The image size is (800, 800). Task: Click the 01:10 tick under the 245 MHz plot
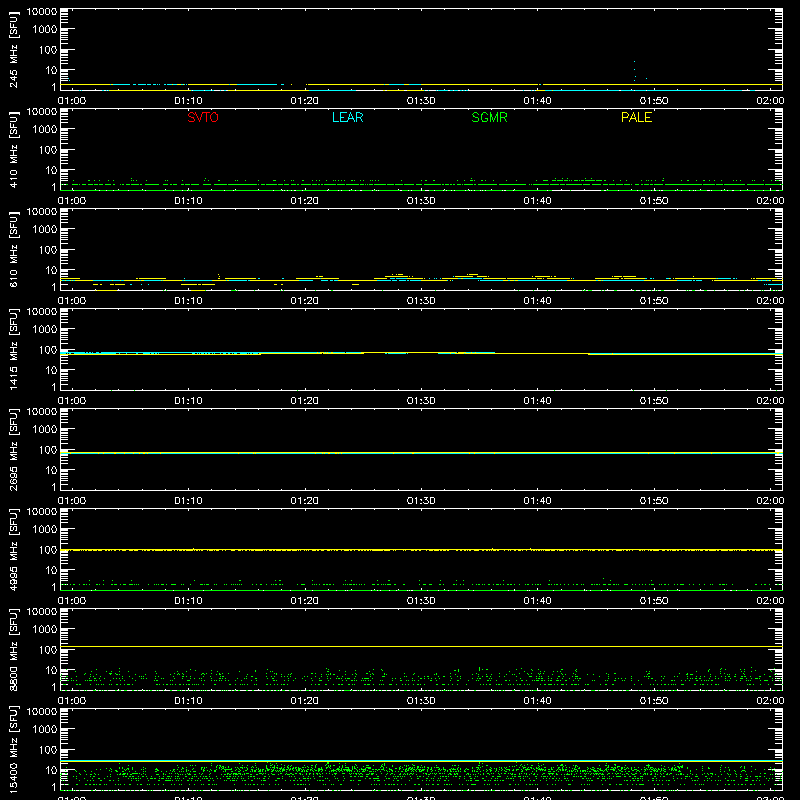pos(188,101)
